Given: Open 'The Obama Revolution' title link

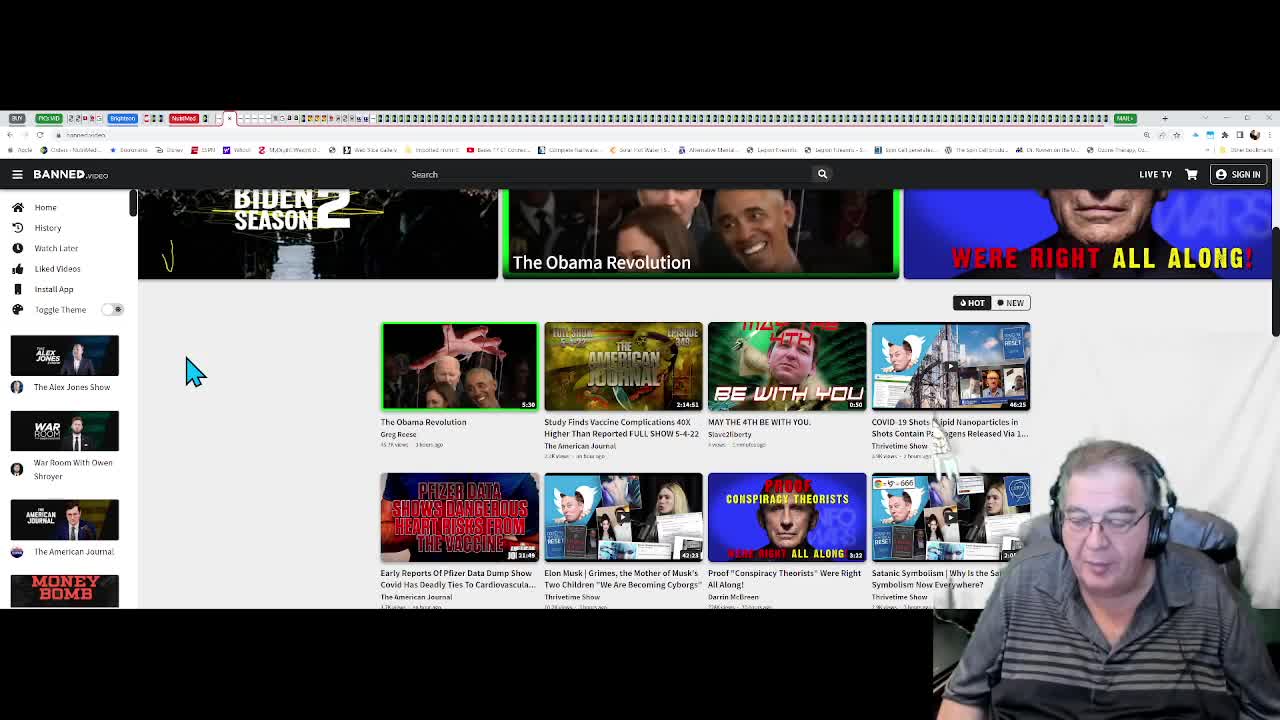Looking at the screenshot, I should [423, 422].
